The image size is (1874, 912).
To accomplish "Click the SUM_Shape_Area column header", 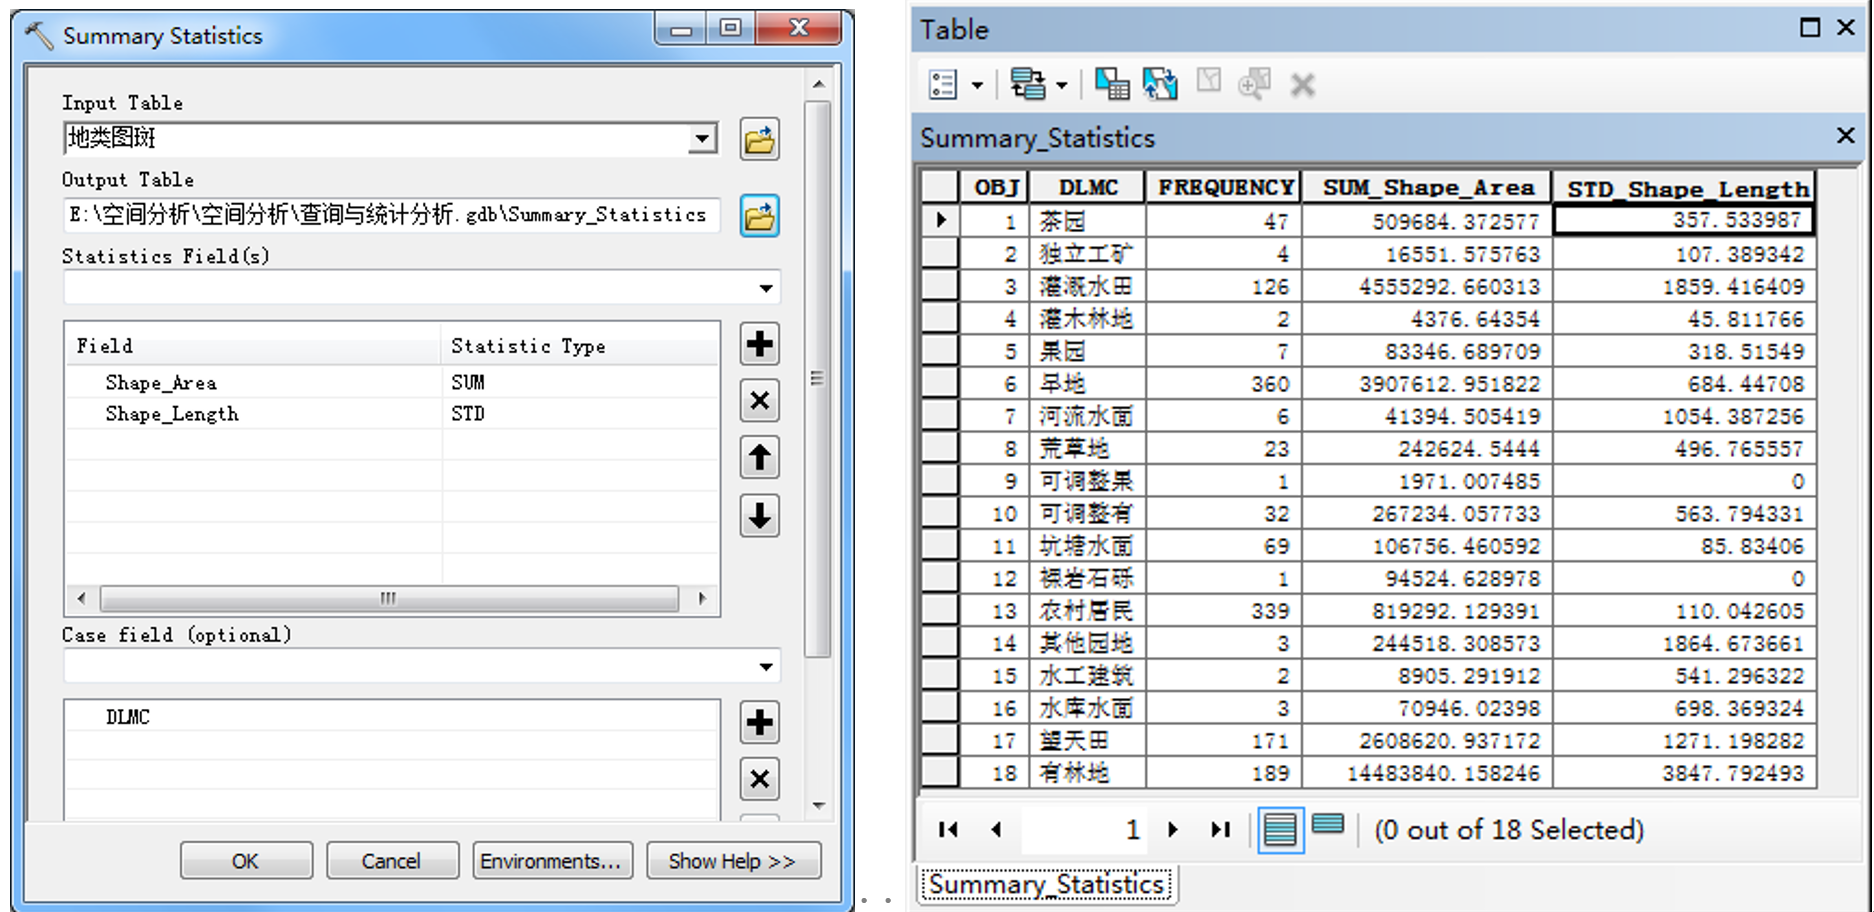I will point(1428,187).
